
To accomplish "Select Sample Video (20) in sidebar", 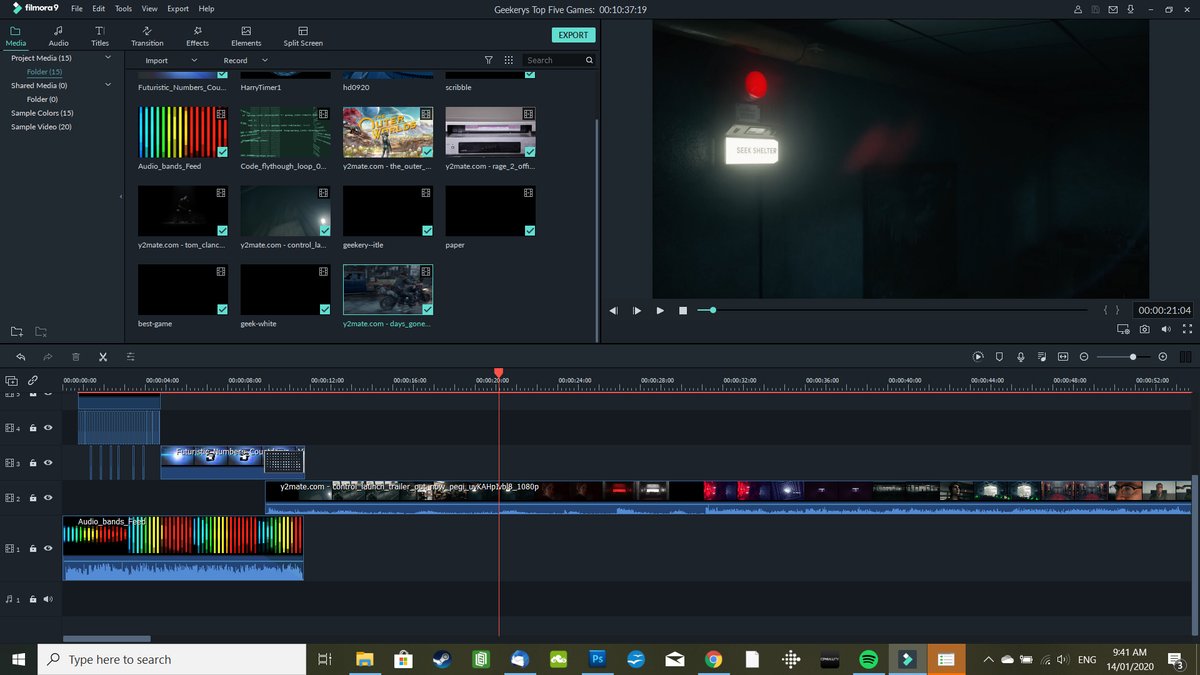I will tap(41, 127).
